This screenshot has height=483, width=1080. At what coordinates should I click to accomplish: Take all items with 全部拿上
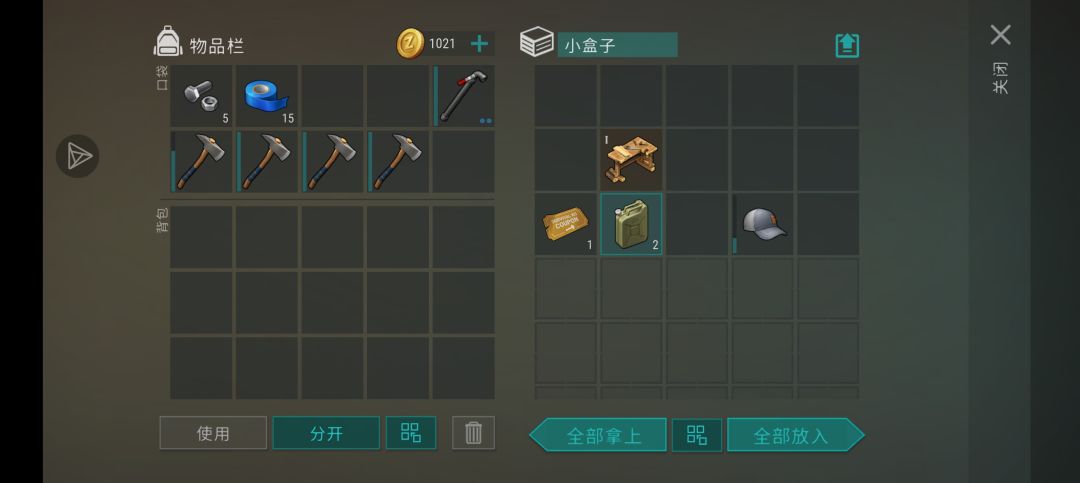coord(599,435)
